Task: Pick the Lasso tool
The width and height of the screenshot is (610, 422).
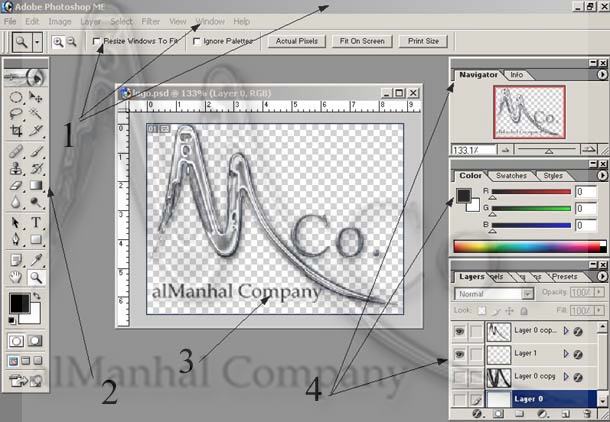Action: click(16, 114)
